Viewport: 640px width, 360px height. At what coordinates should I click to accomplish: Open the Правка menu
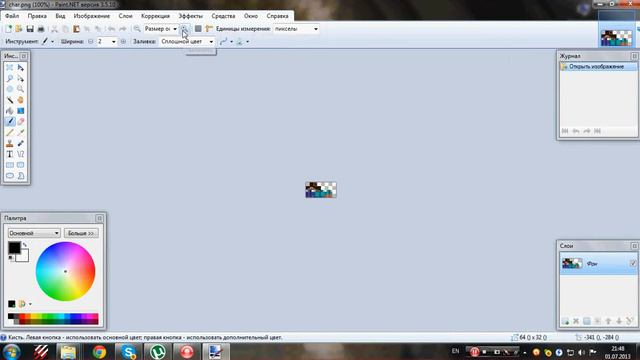coord(37,16)
